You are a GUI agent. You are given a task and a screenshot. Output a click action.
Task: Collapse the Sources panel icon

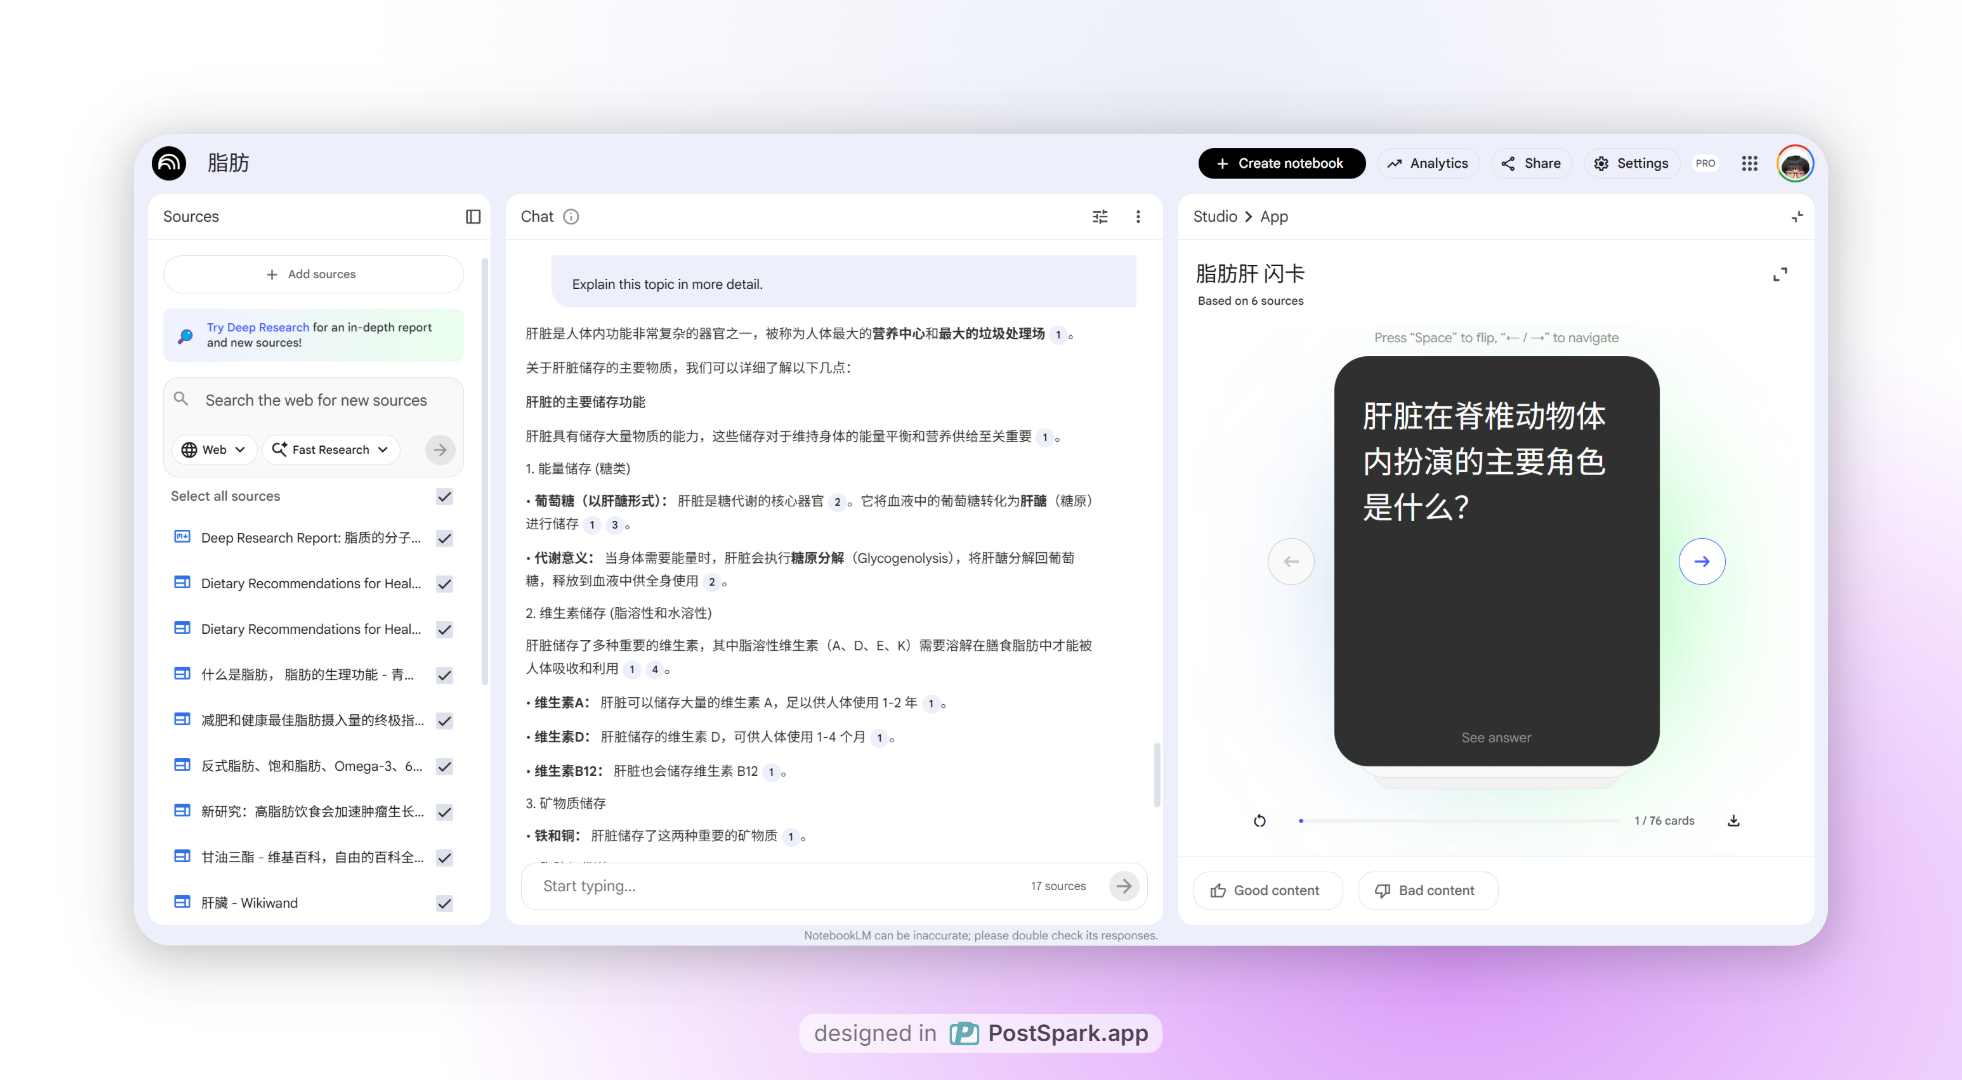pyautogui.click(x=473, y=217)
